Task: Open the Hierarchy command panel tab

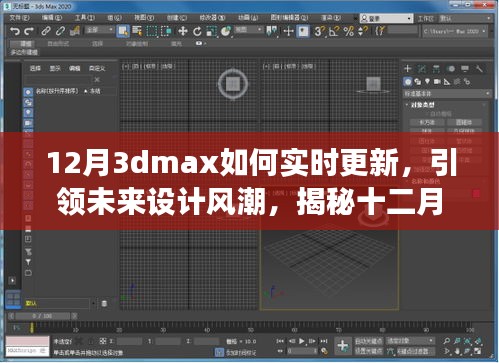Action: click(x=436, y=69)
